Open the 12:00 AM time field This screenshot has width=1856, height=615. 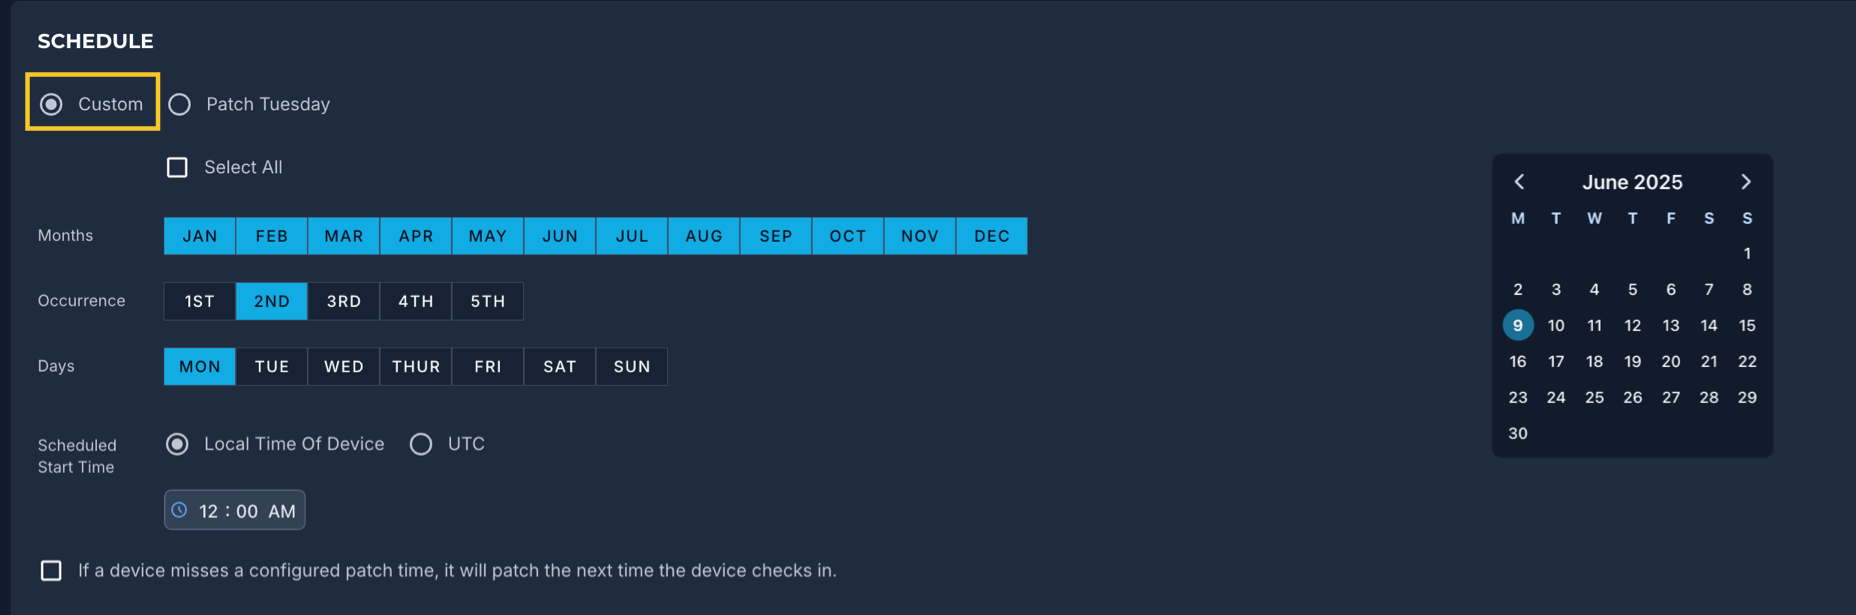tap(235, 510)
